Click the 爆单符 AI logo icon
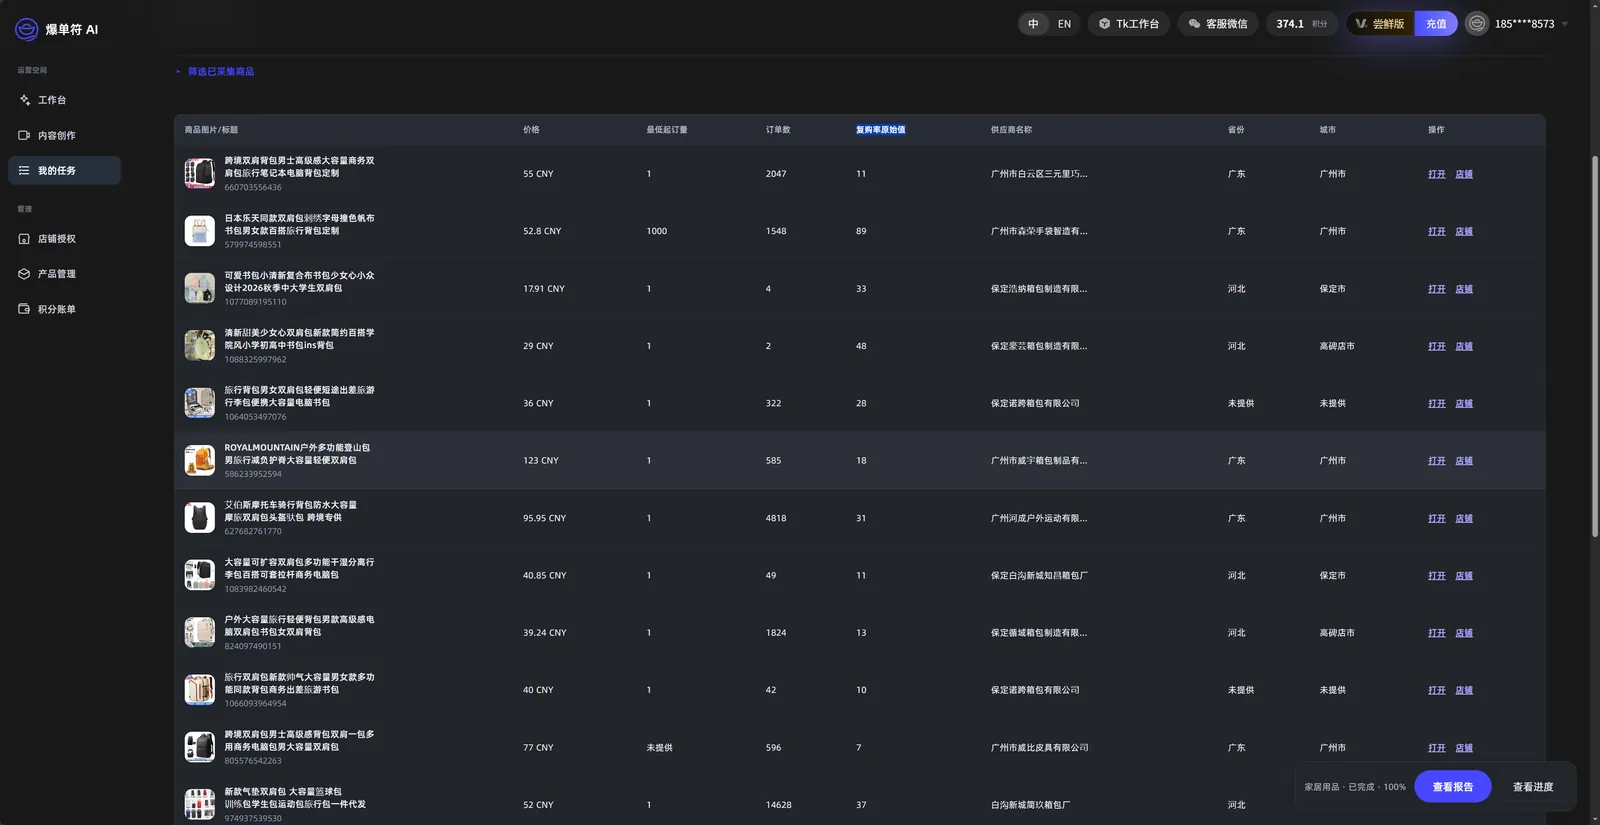The width and height of the screenshot is (1600, 825). (x=27, y=29)
